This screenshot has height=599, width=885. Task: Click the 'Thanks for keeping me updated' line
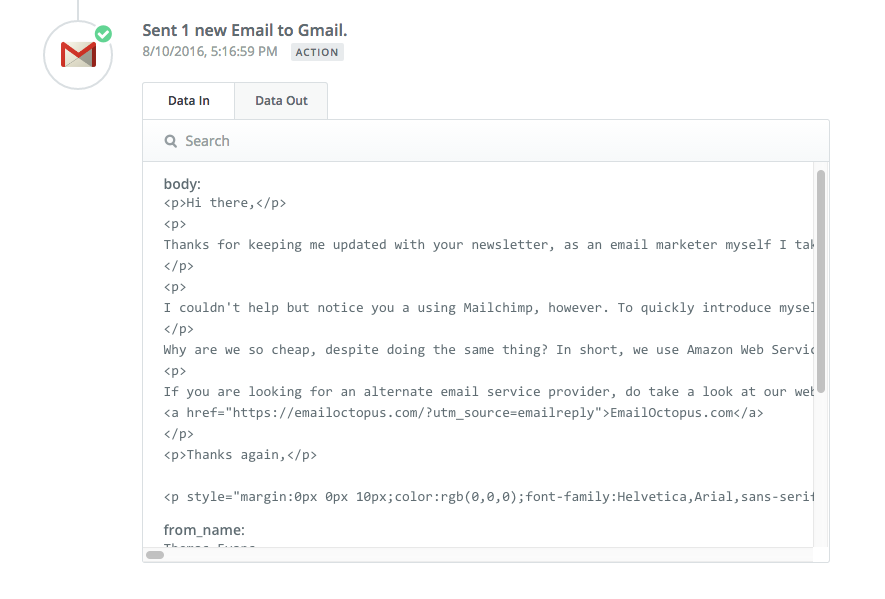490,245
